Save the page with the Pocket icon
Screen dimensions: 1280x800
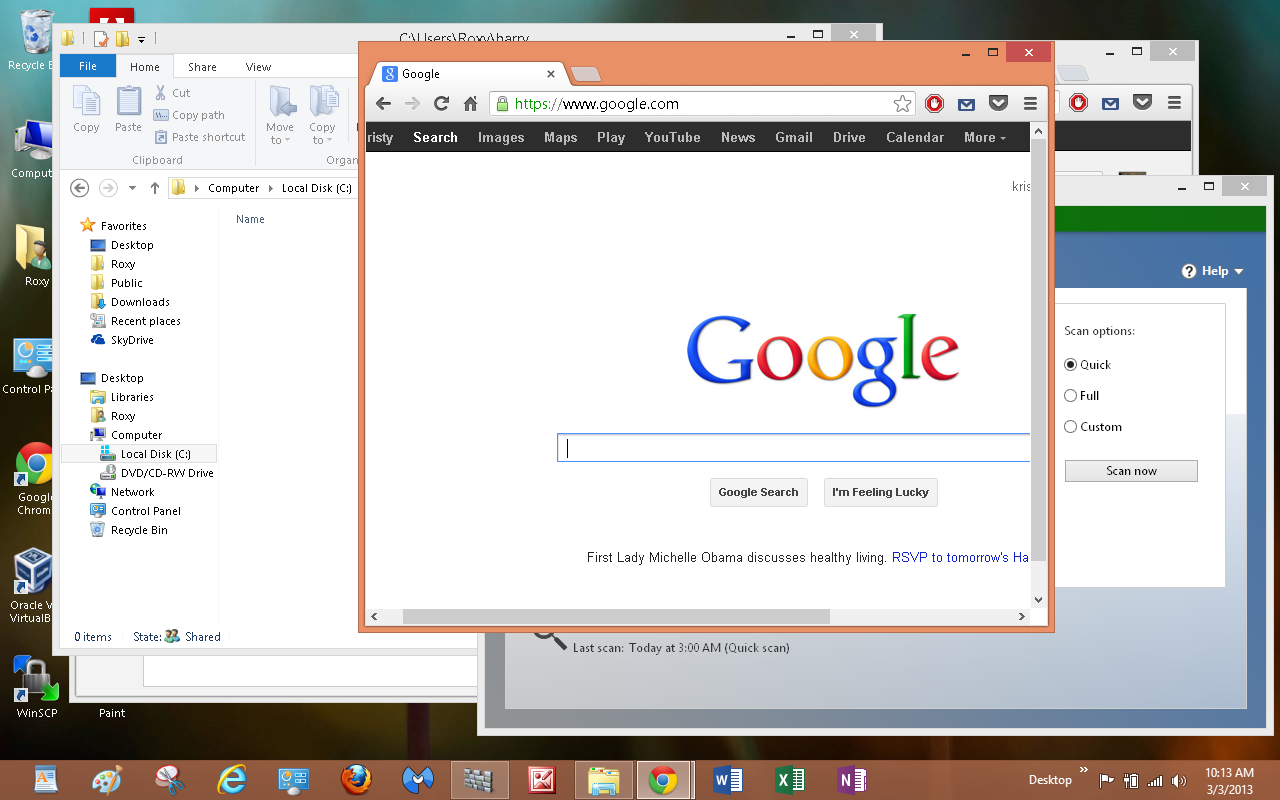click(x=998, y=103)
